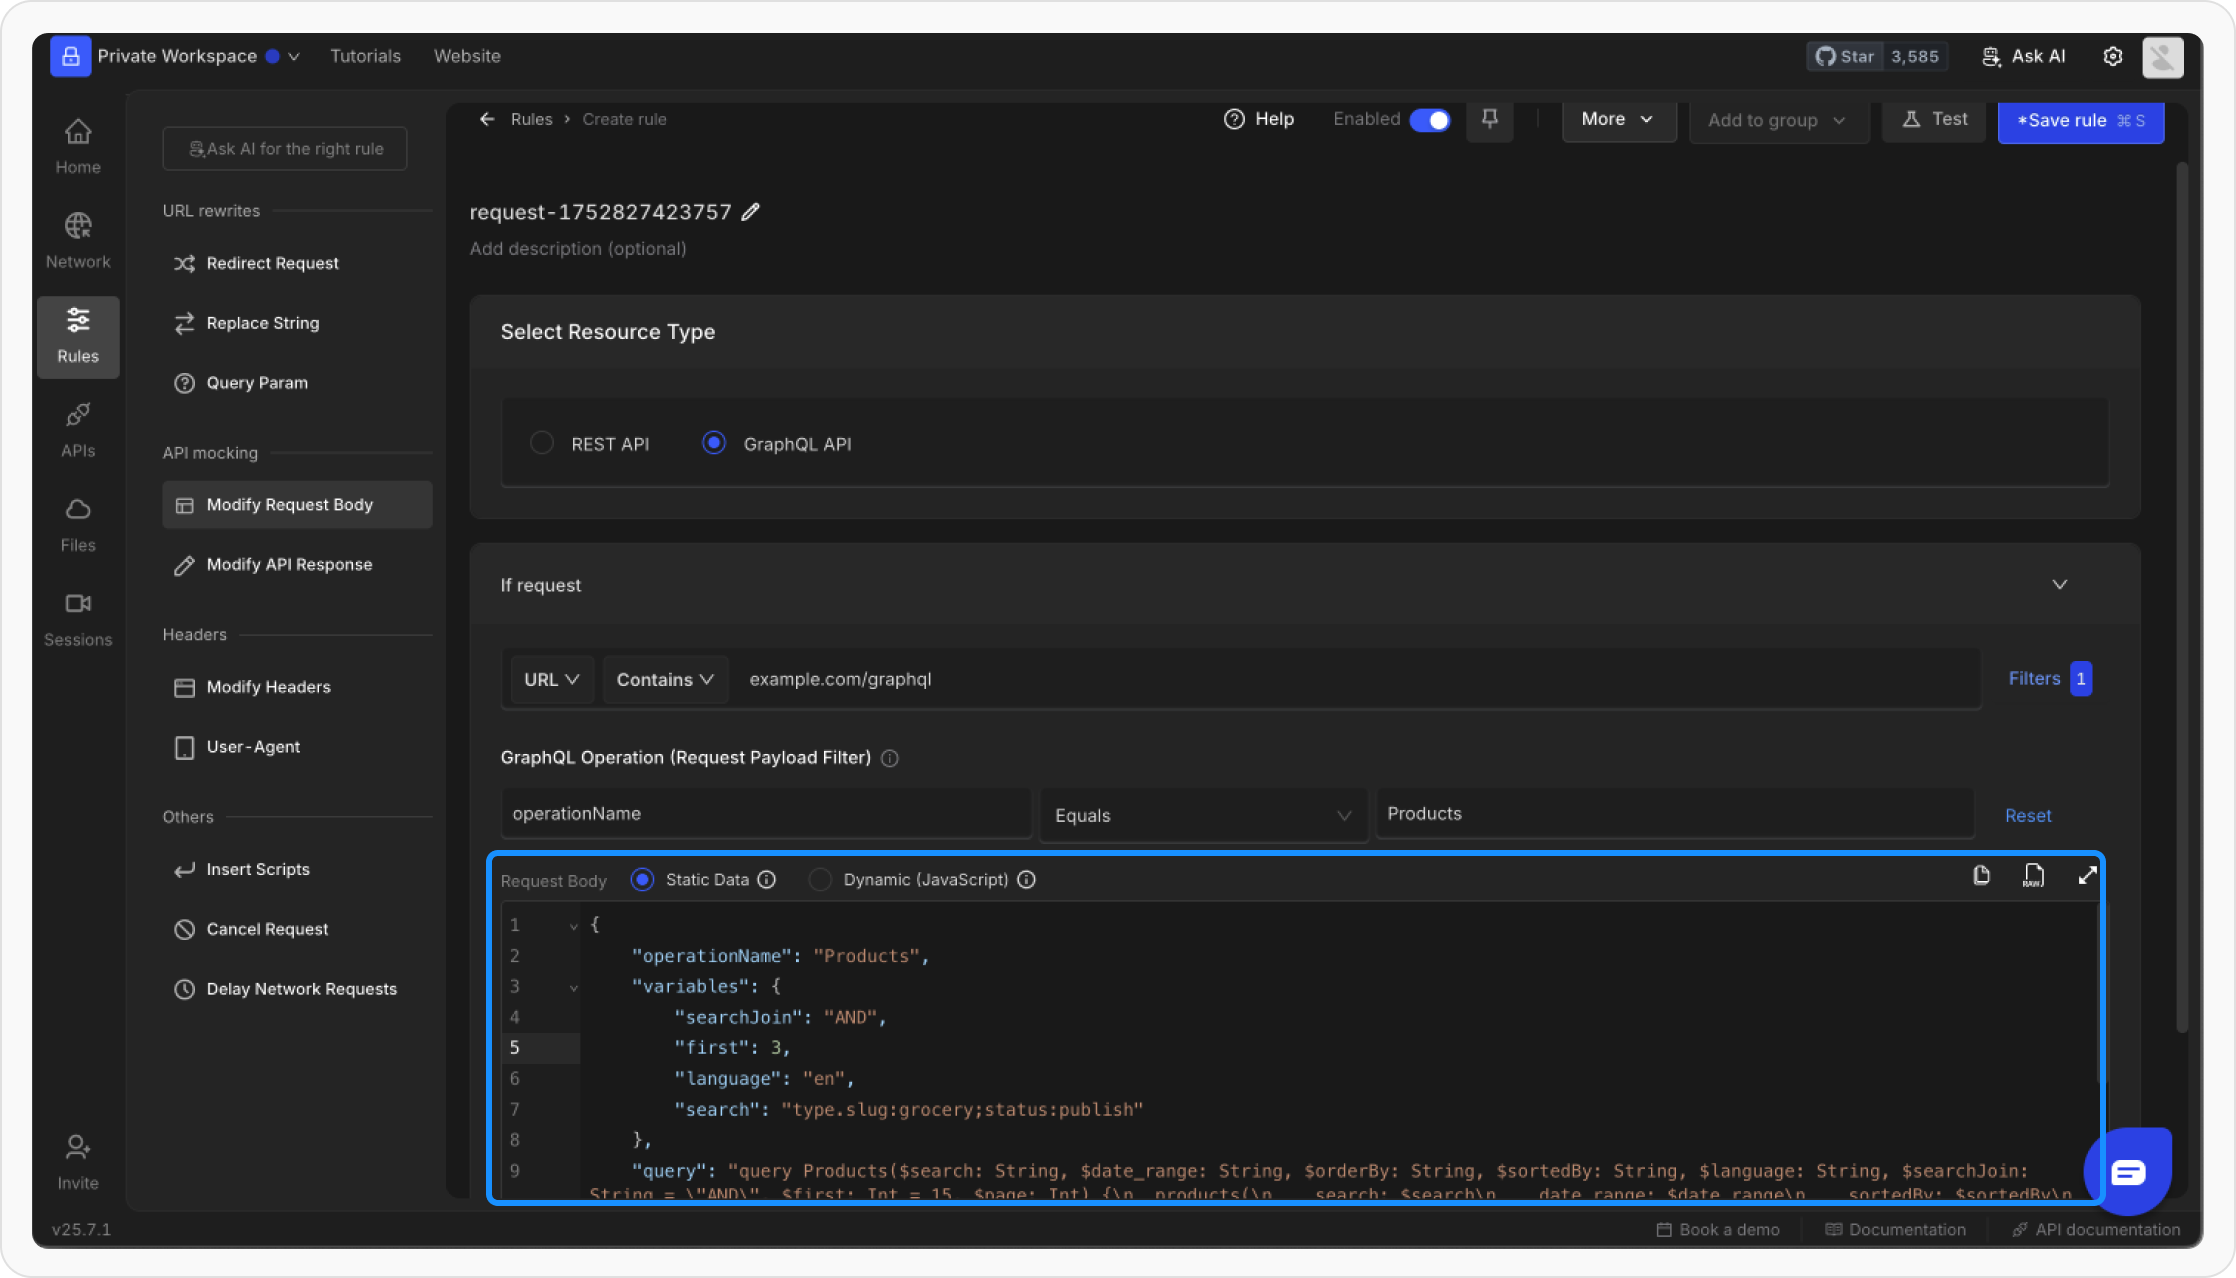
Task: Select the REST API radio button
Action: [x=542, y=443]
